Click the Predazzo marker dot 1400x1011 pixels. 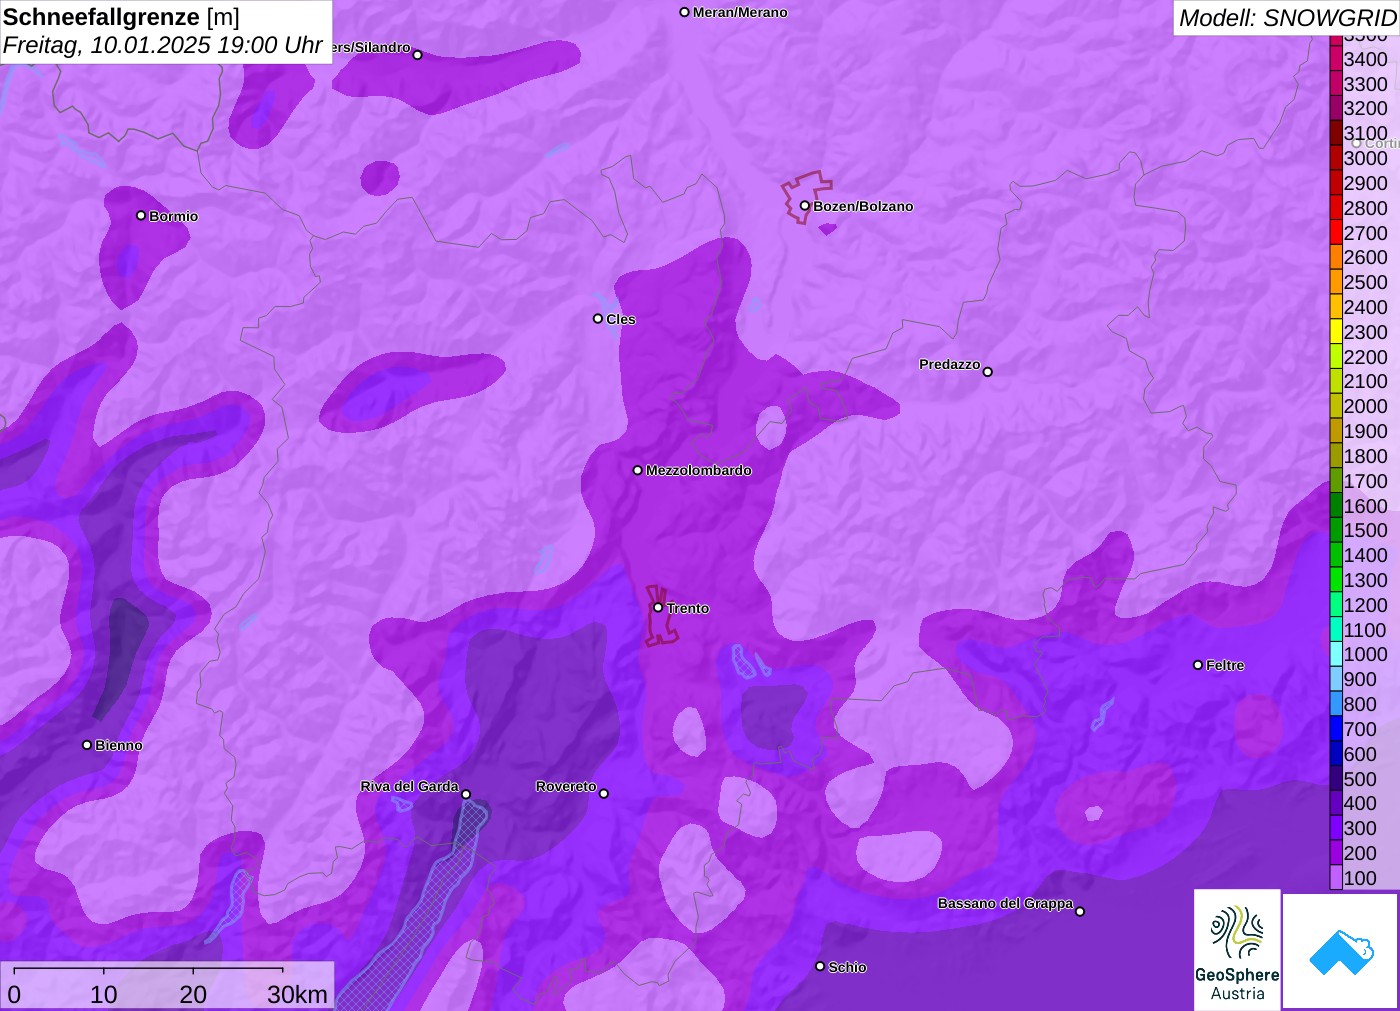coord(987,372)
